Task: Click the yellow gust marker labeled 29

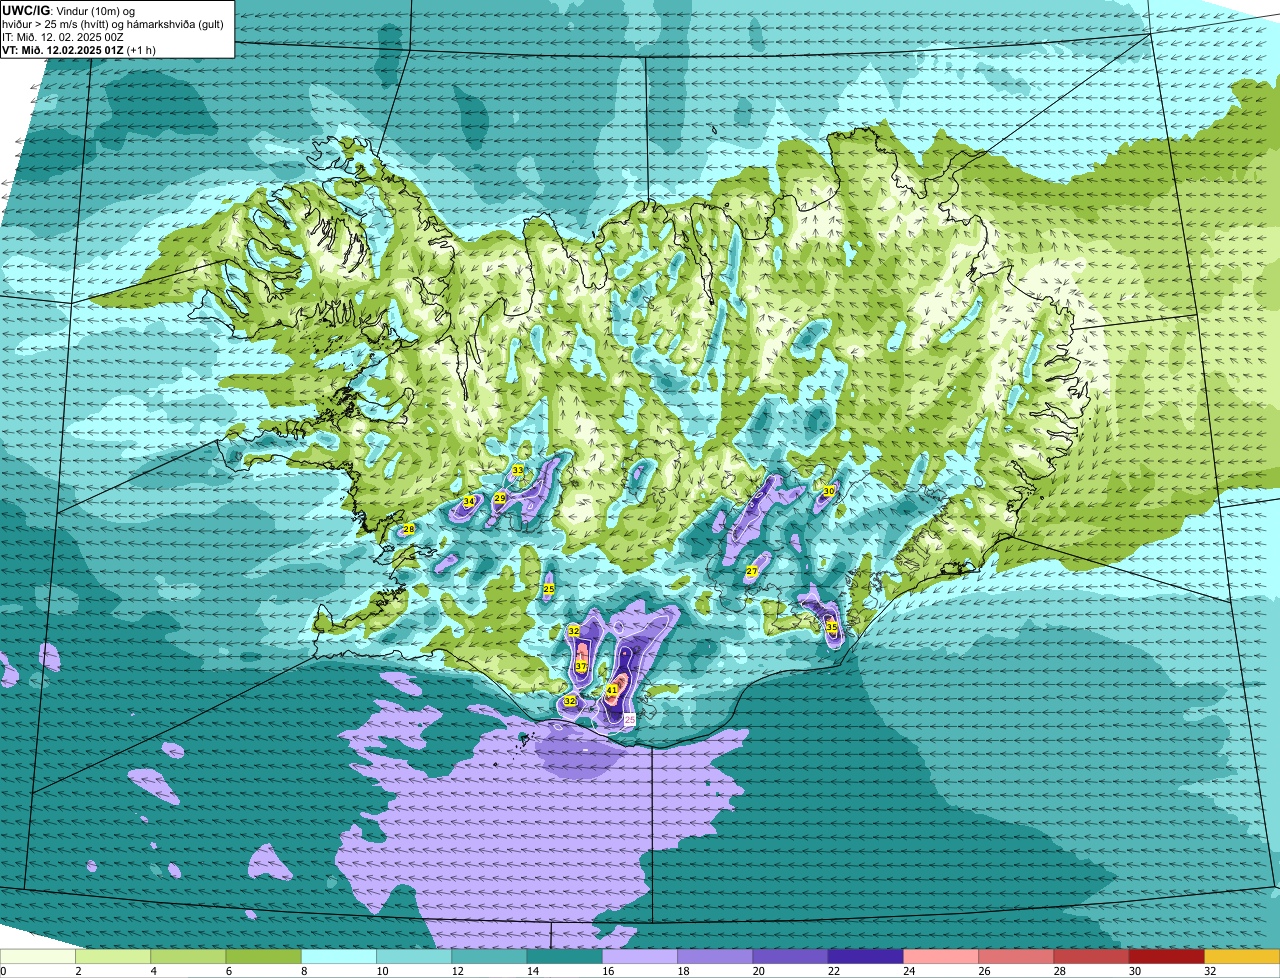Action: 500,497
